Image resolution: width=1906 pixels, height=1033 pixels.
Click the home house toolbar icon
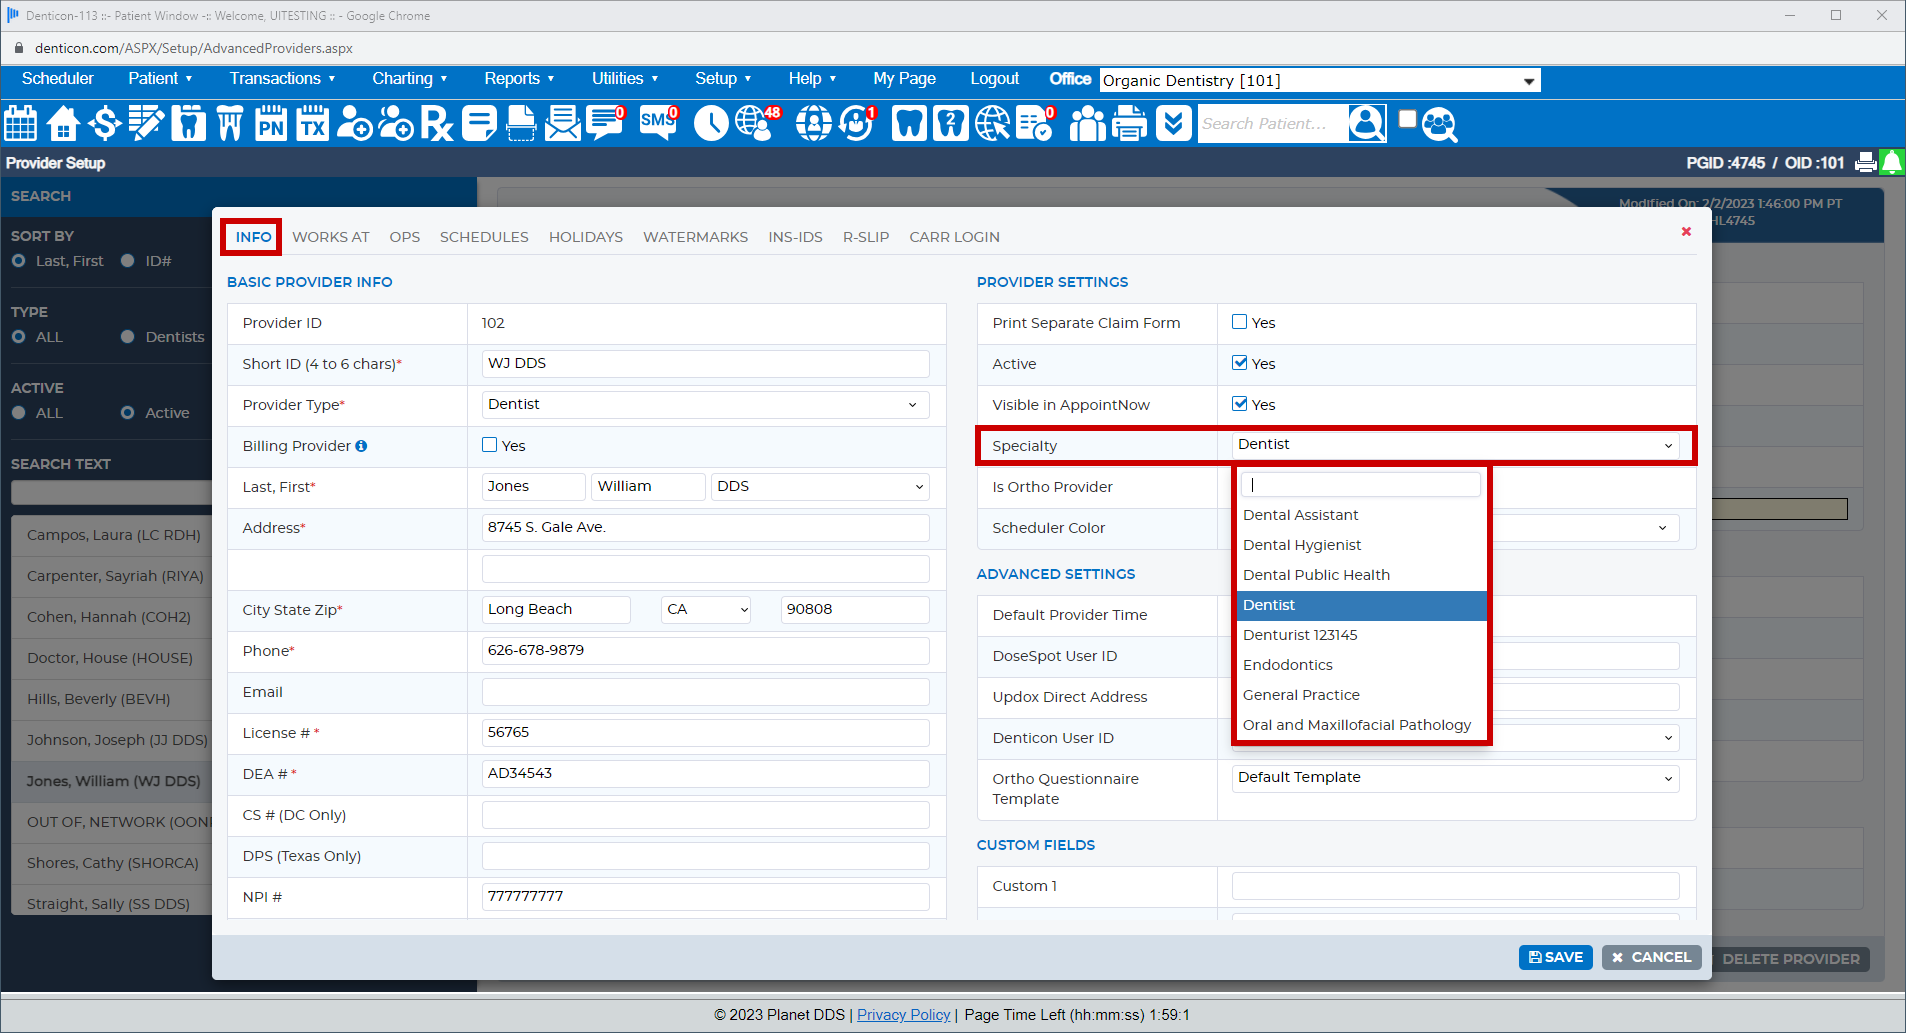pyautogui.click(x=63, y=123)
